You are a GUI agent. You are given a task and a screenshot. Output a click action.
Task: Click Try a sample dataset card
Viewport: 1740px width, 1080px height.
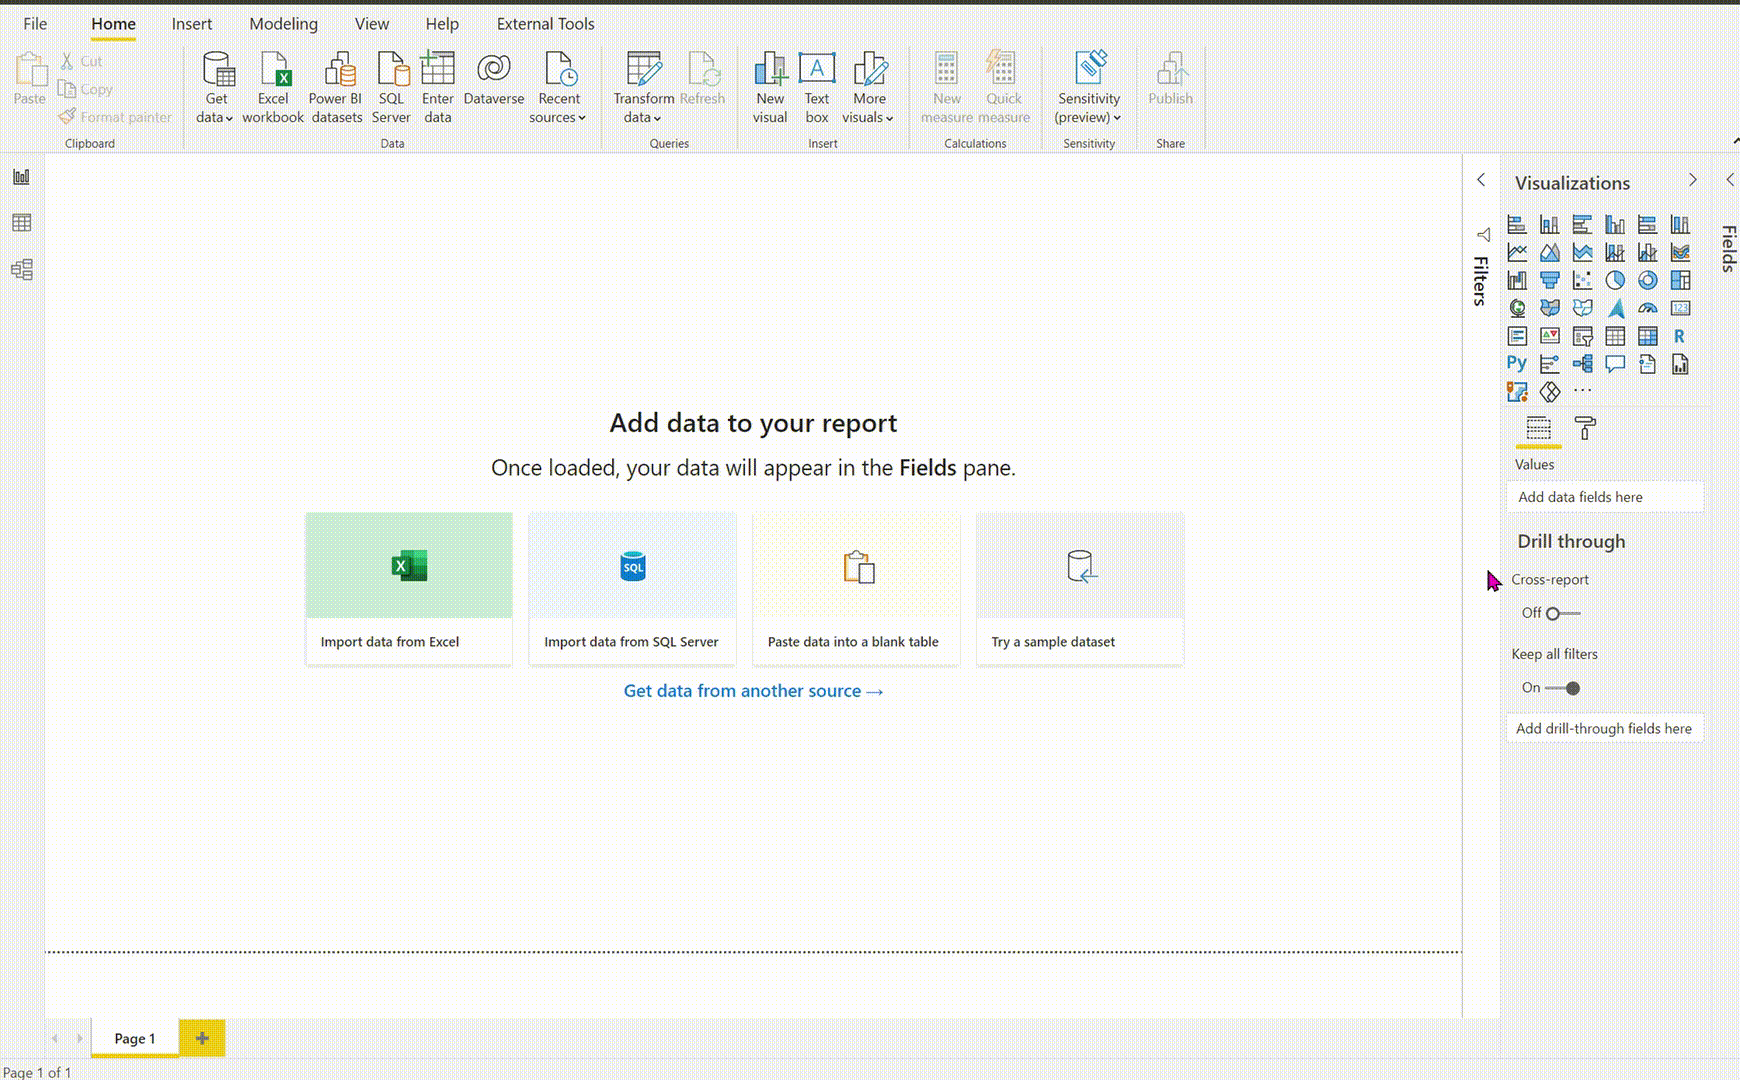[x=1080, y=589]
